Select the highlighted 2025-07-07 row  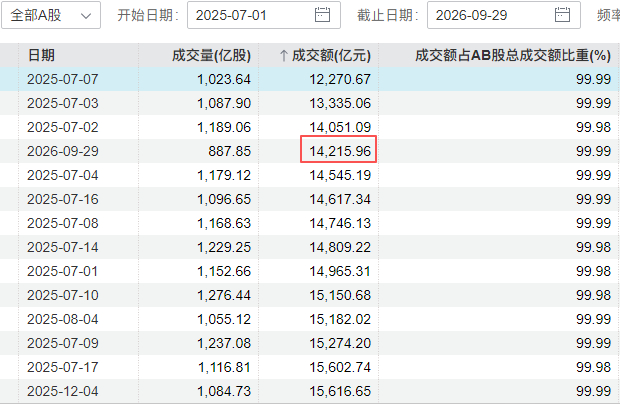point(310,79)
